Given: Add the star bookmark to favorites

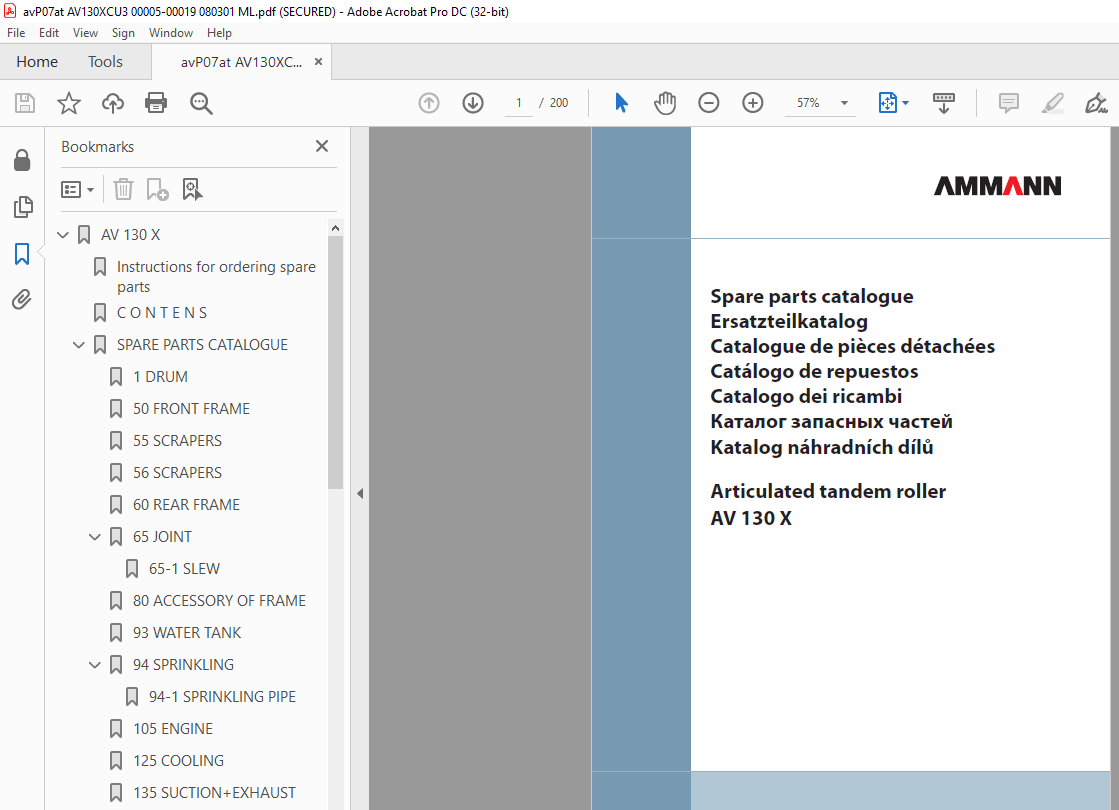Looking at the screenshot, I should (69, 103).
